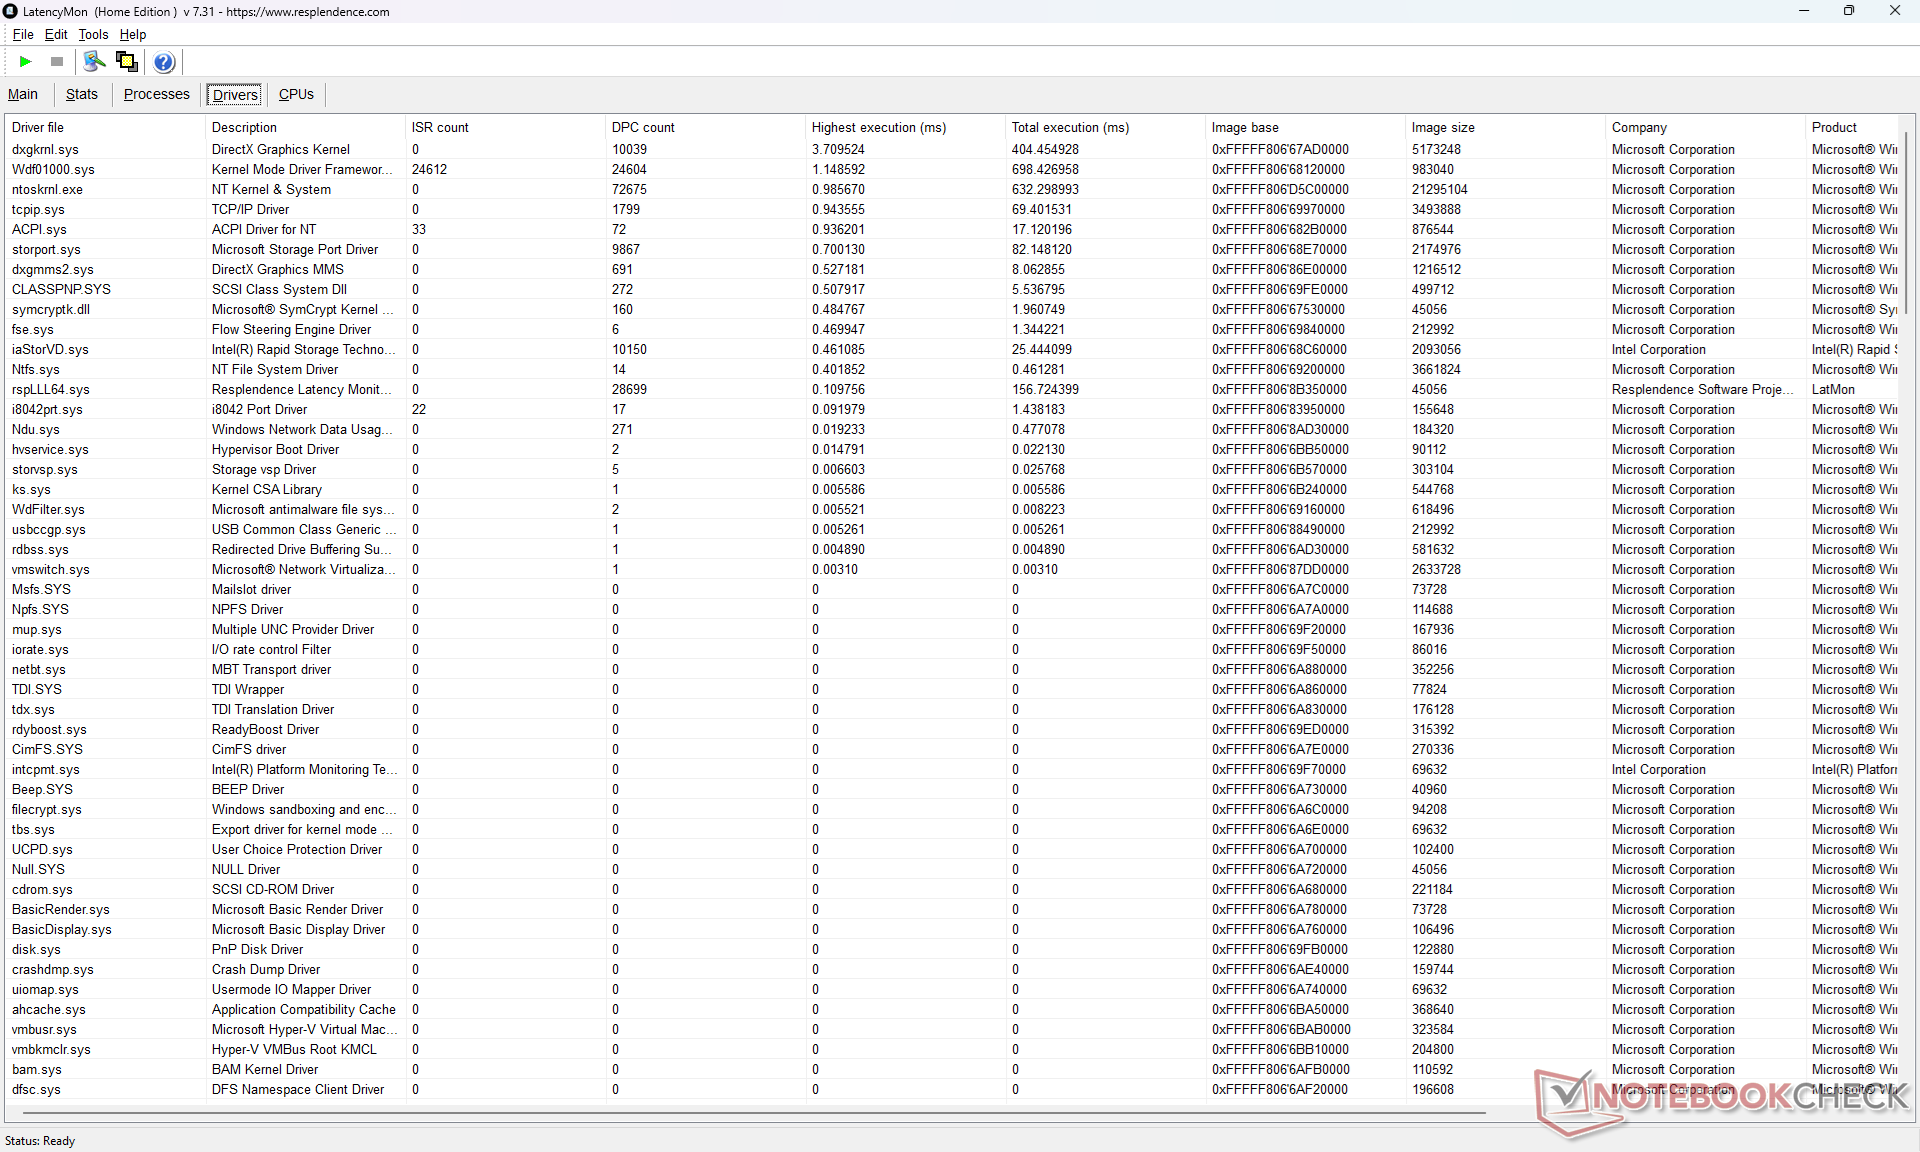Screen dimensions: 1920x1152
Task: Sort by ISR count column header
Action: [x=440, y=127]
